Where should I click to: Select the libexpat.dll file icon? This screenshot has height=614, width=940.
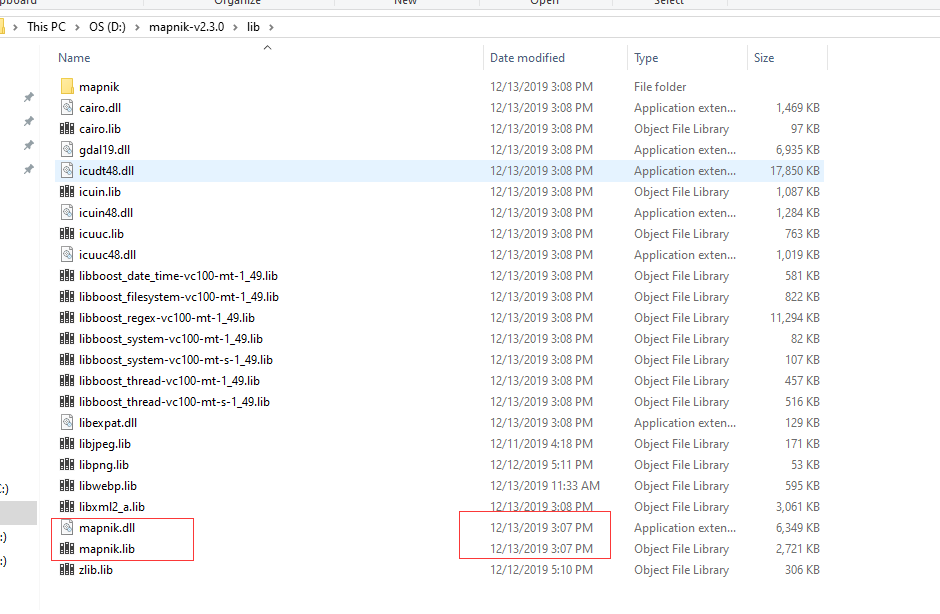click(65, 422)
